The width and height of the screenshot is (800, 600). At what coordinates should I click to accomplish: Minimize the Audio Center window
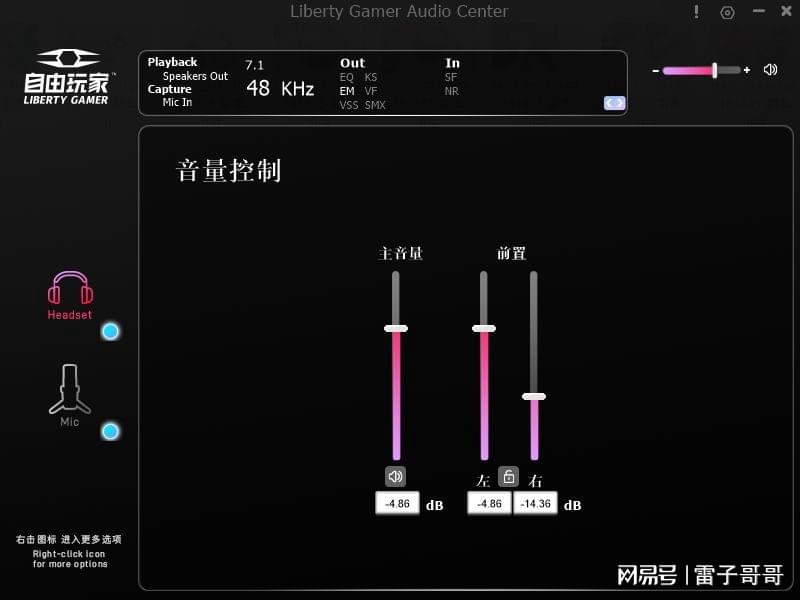point(759,11)
